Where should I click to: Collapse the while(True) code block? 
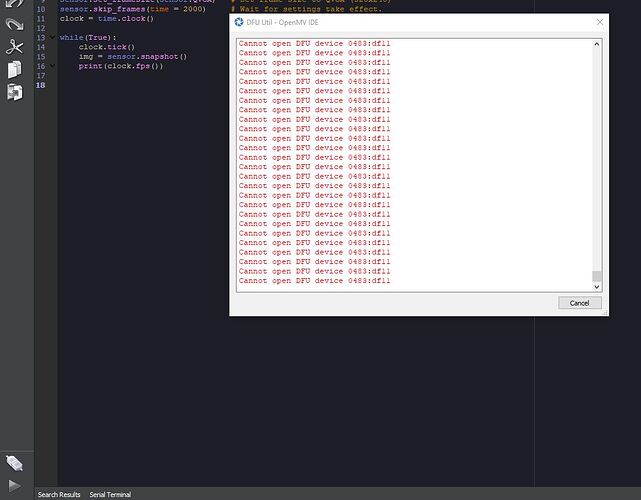(x=52, y=37)
